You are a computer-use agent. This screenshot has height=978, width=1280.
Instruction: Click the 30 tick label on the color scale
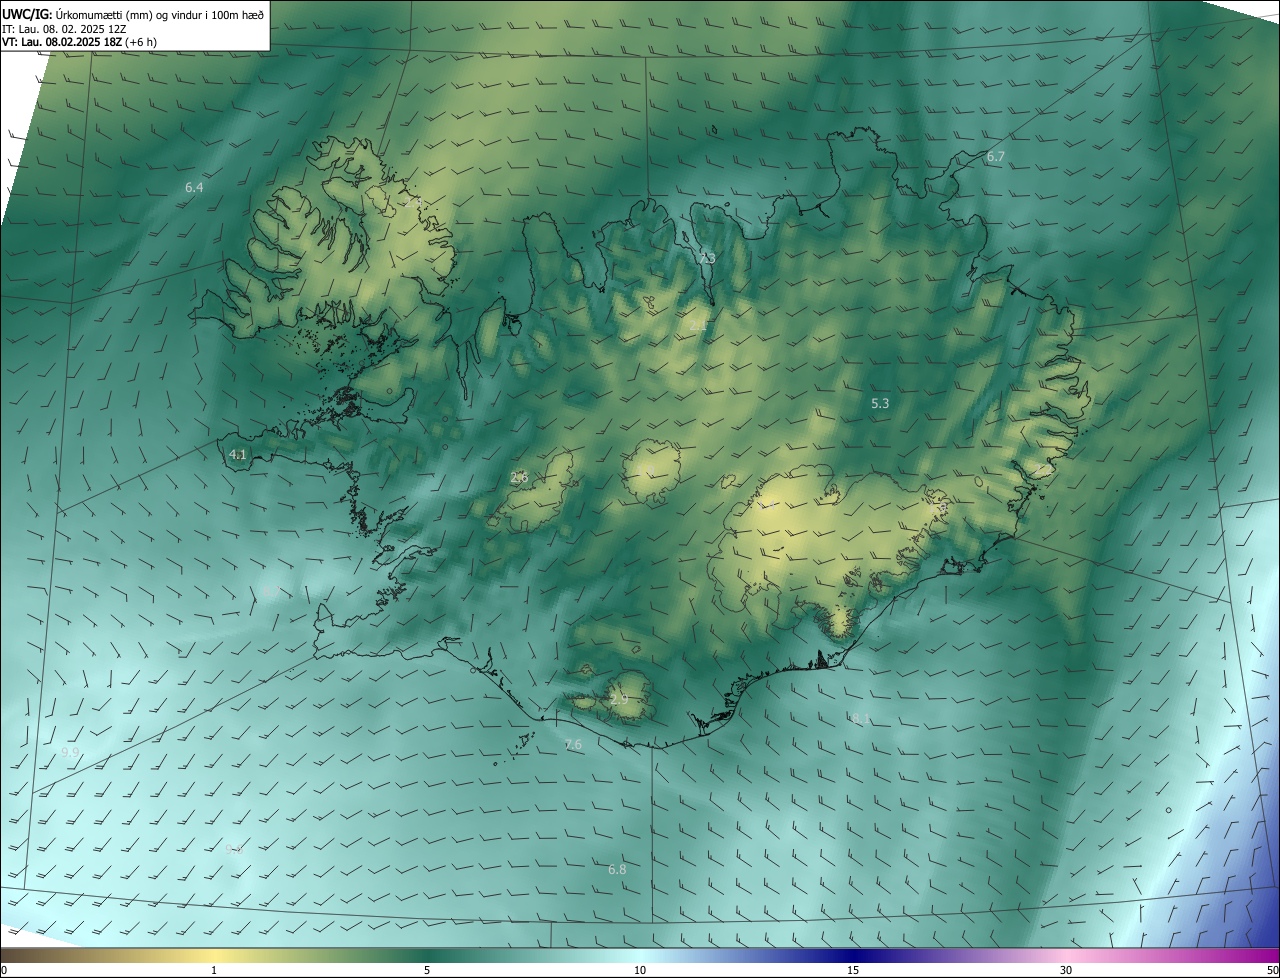[1066, 970]
